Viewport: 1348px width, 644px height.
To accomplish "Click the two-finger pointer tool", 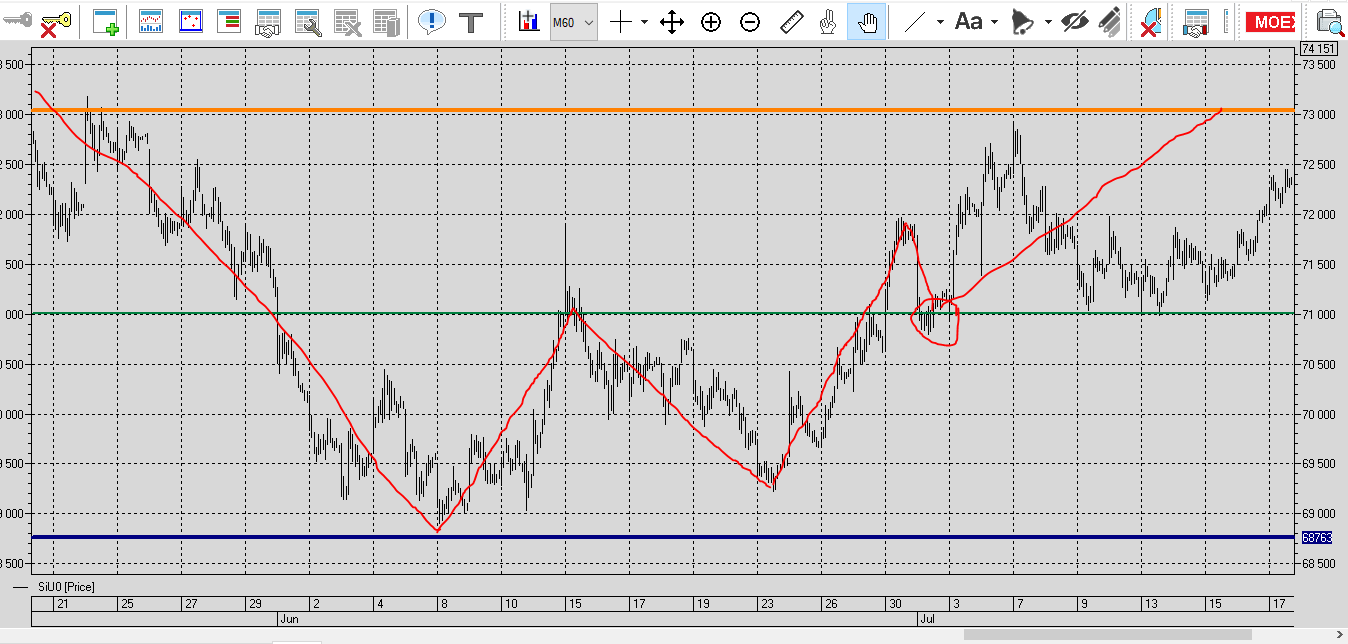I will click(x=828, y=22).
